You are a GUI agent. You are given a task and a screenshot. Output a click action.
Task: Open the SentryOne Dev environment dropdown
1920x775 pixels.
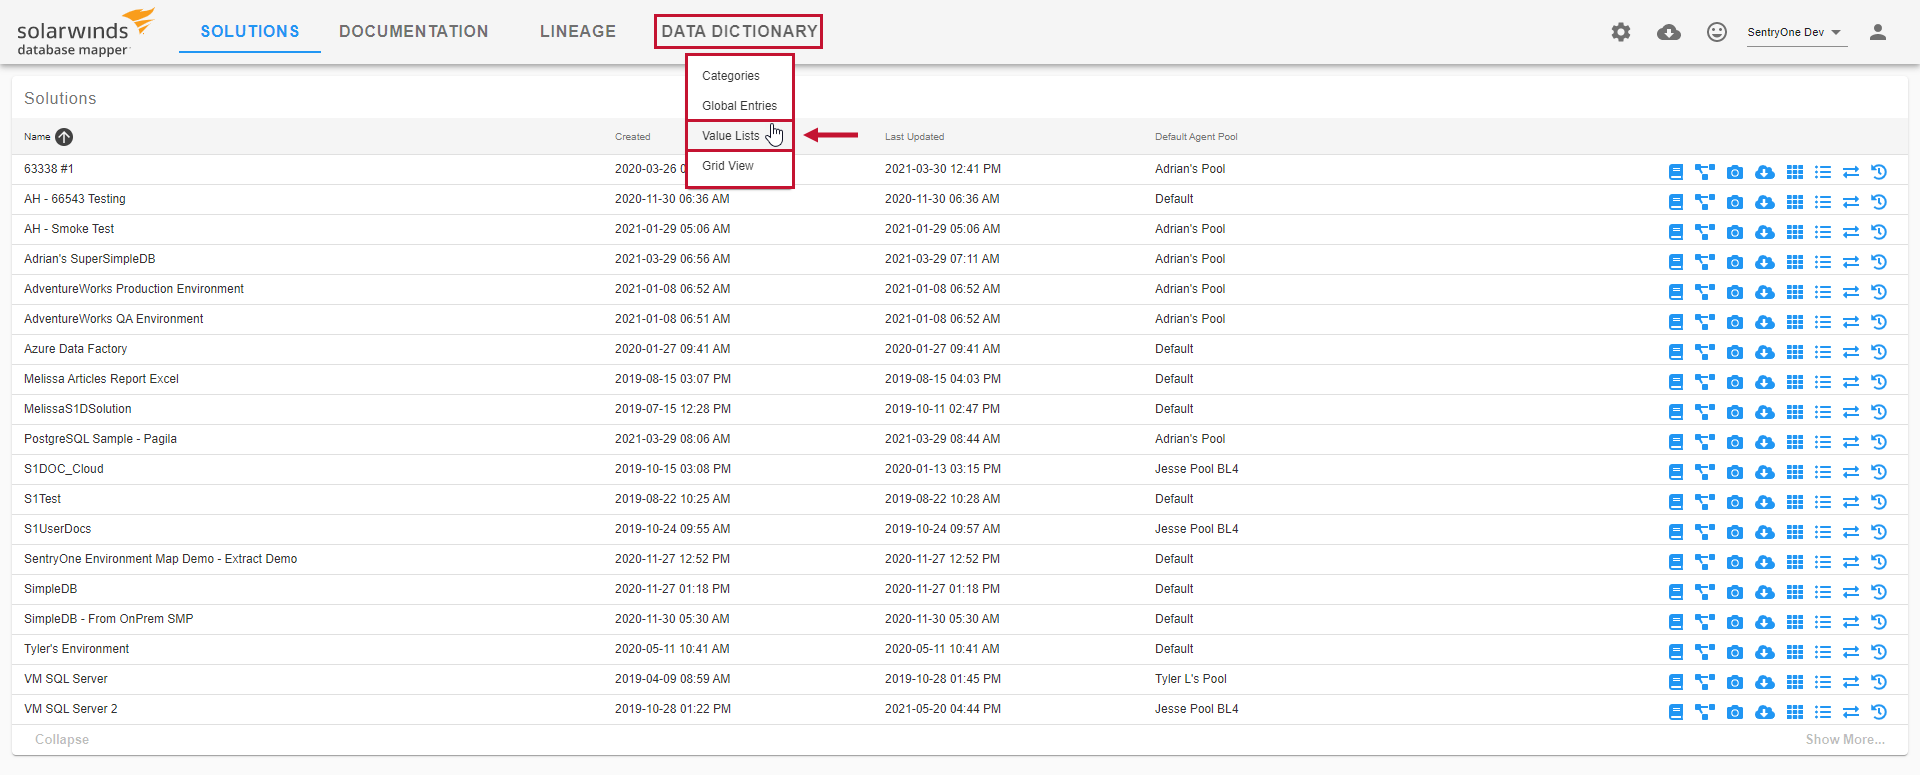click(1795, 32)
